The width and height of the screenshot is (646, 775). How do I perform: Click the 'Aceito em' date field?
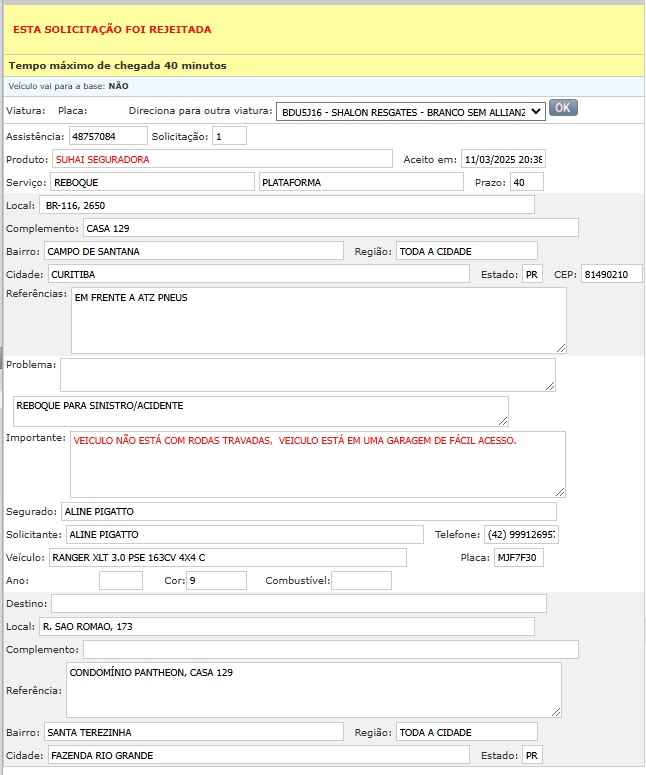tap(503, 159)
